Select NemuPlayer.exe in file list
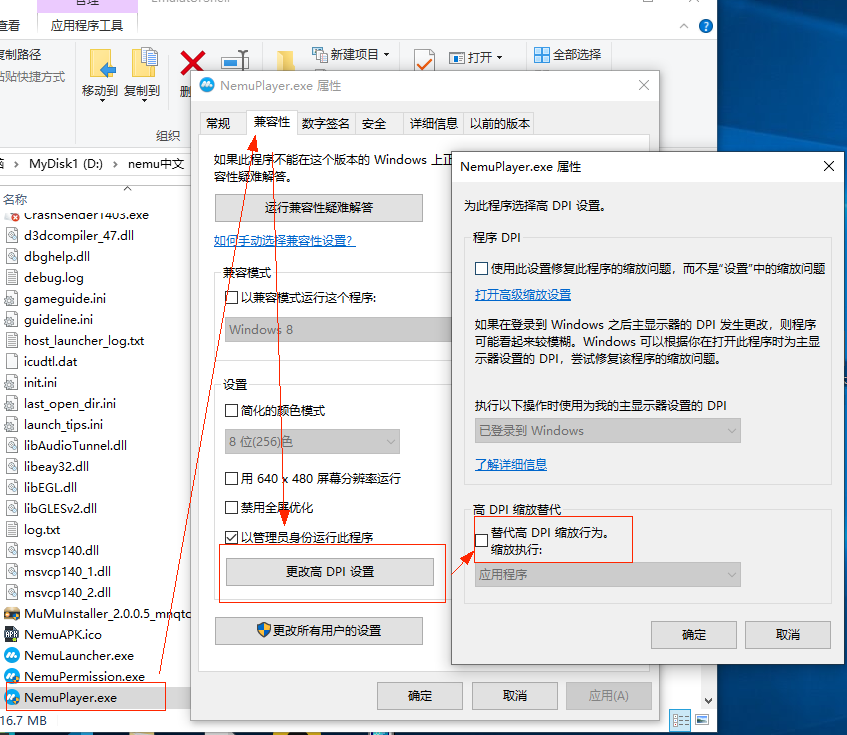847x735 pixels. click(x=71, y=698)
